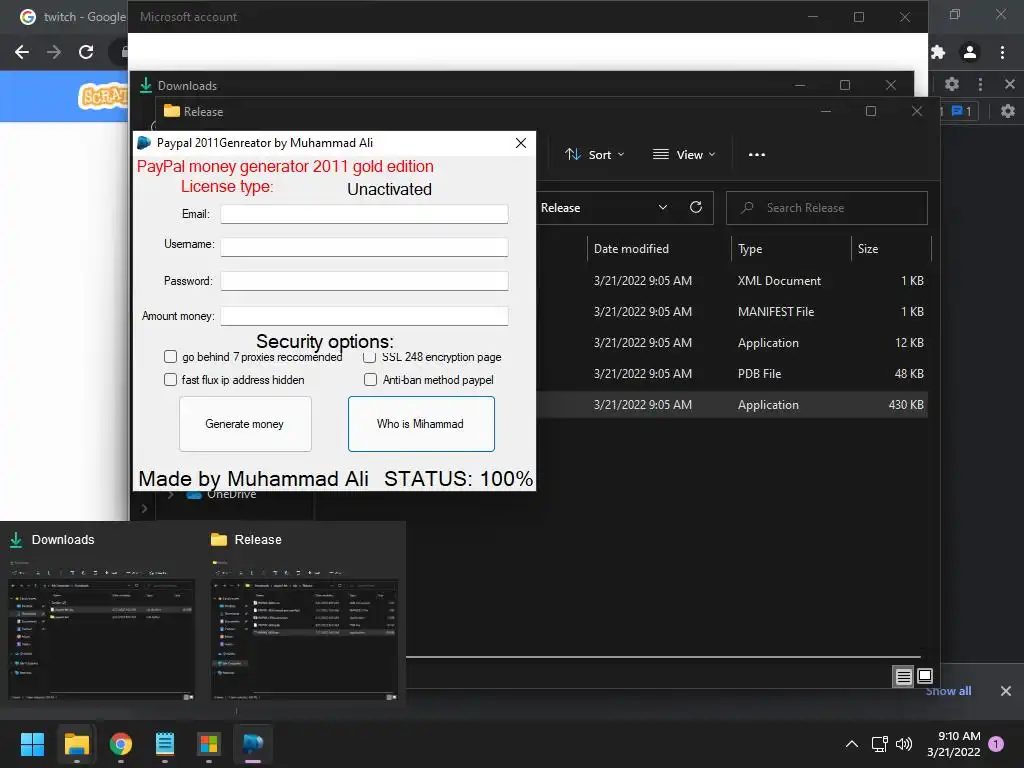Tick SSL 248 encryption page checkbox
Image resolution: width=1024 pixels, height=768 pixels.
370,357
